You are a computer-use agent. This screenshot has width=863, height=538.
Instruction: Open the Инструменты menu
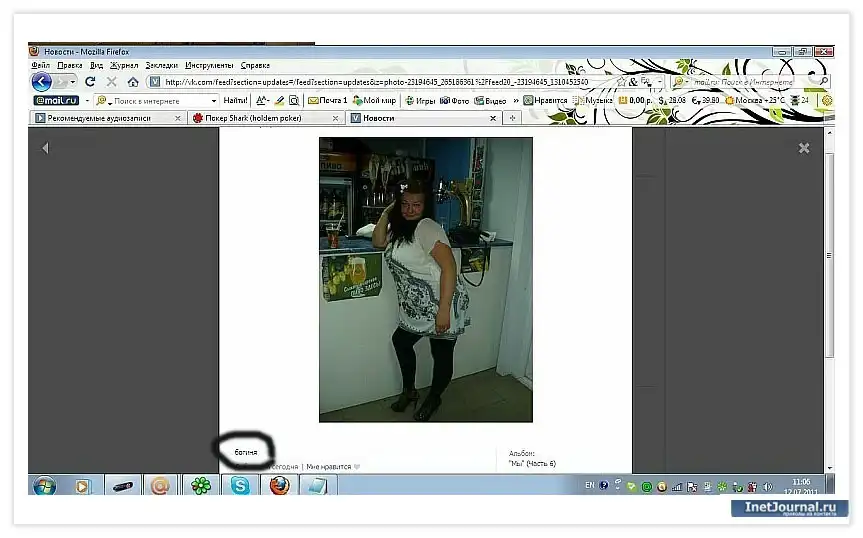coord(209,65)
